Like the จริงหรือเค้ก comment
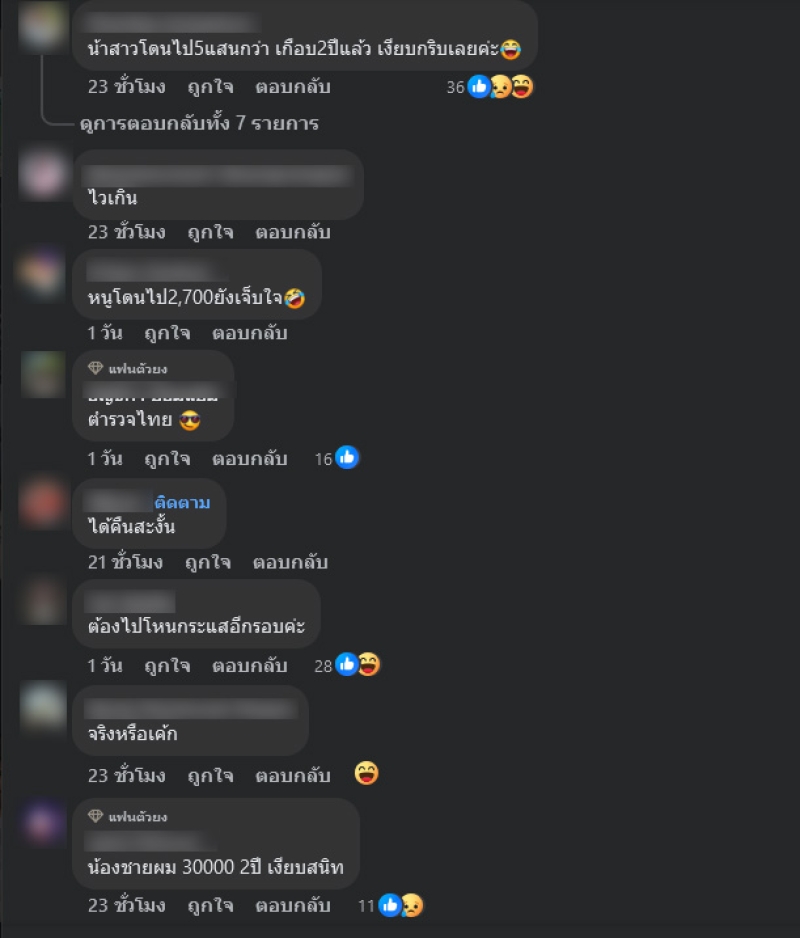The image size is (800, 938). coord(211,776)
